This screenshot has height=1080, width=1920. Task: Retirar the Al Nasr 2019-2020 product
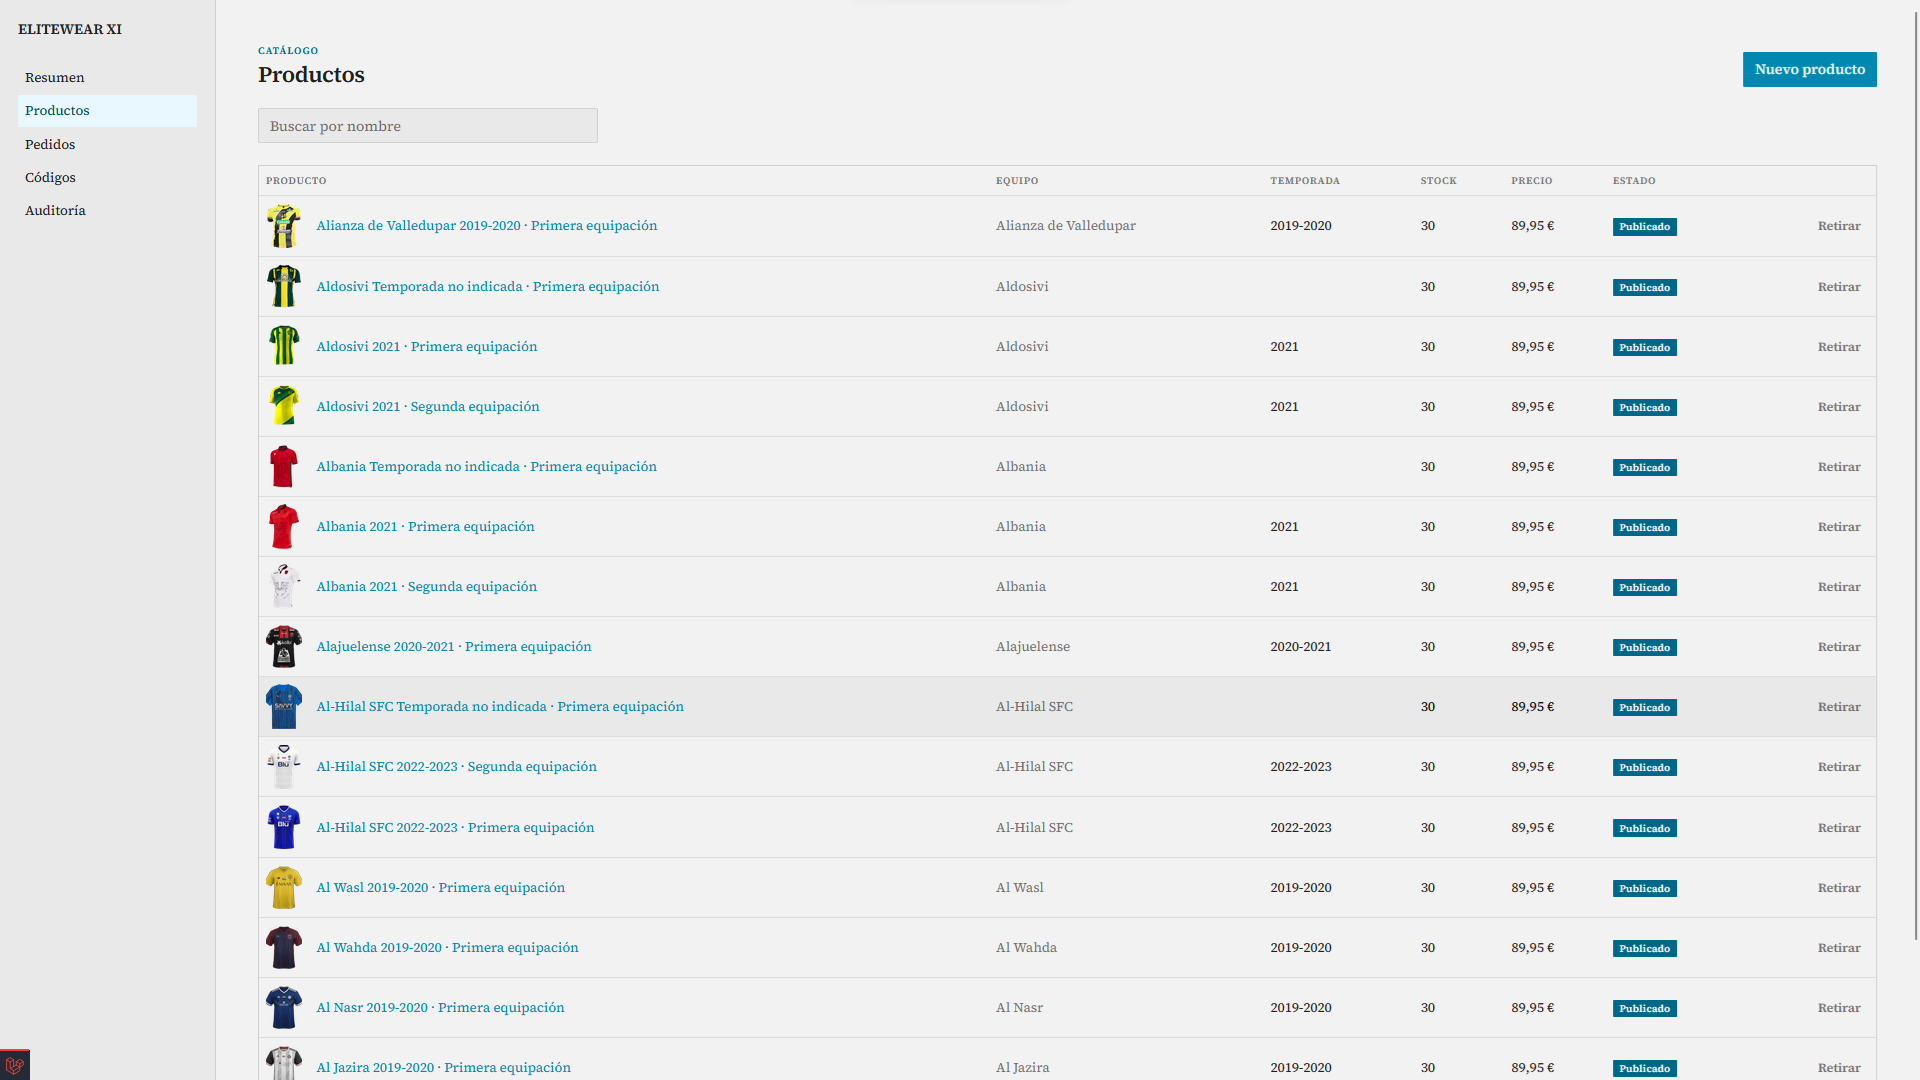coord(1839,1008)
